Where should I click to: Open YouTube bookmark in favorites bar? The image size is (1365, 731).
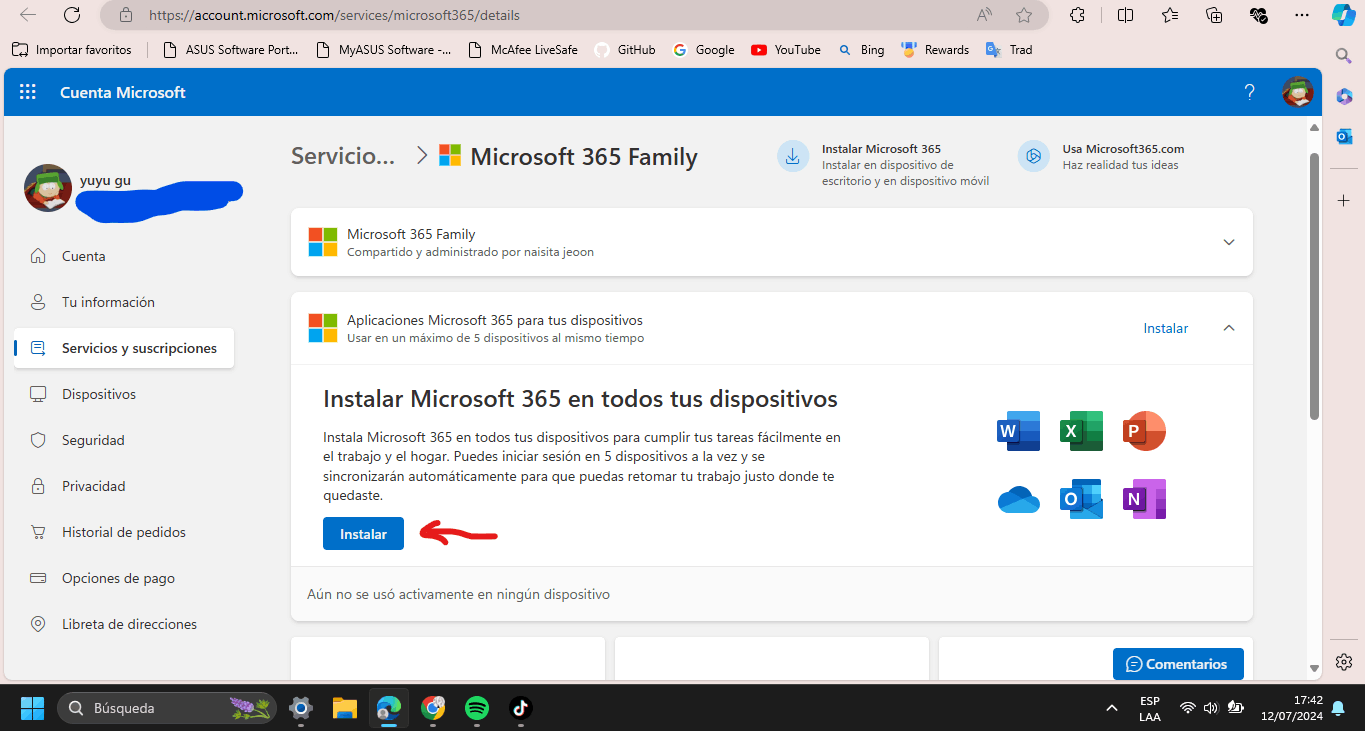[786, 49]
